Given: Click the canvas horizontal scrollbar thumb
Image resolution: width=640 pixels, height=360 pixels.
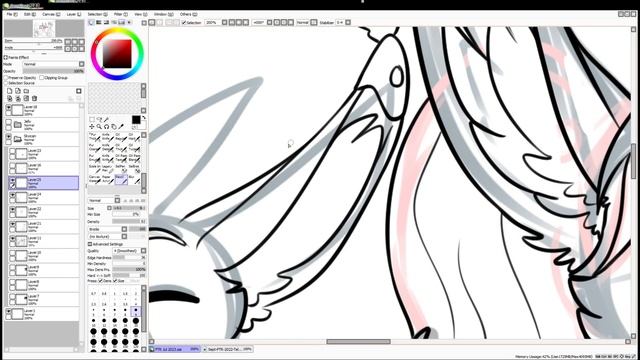Looking at the screenshot, I should [x=358, y=342].
